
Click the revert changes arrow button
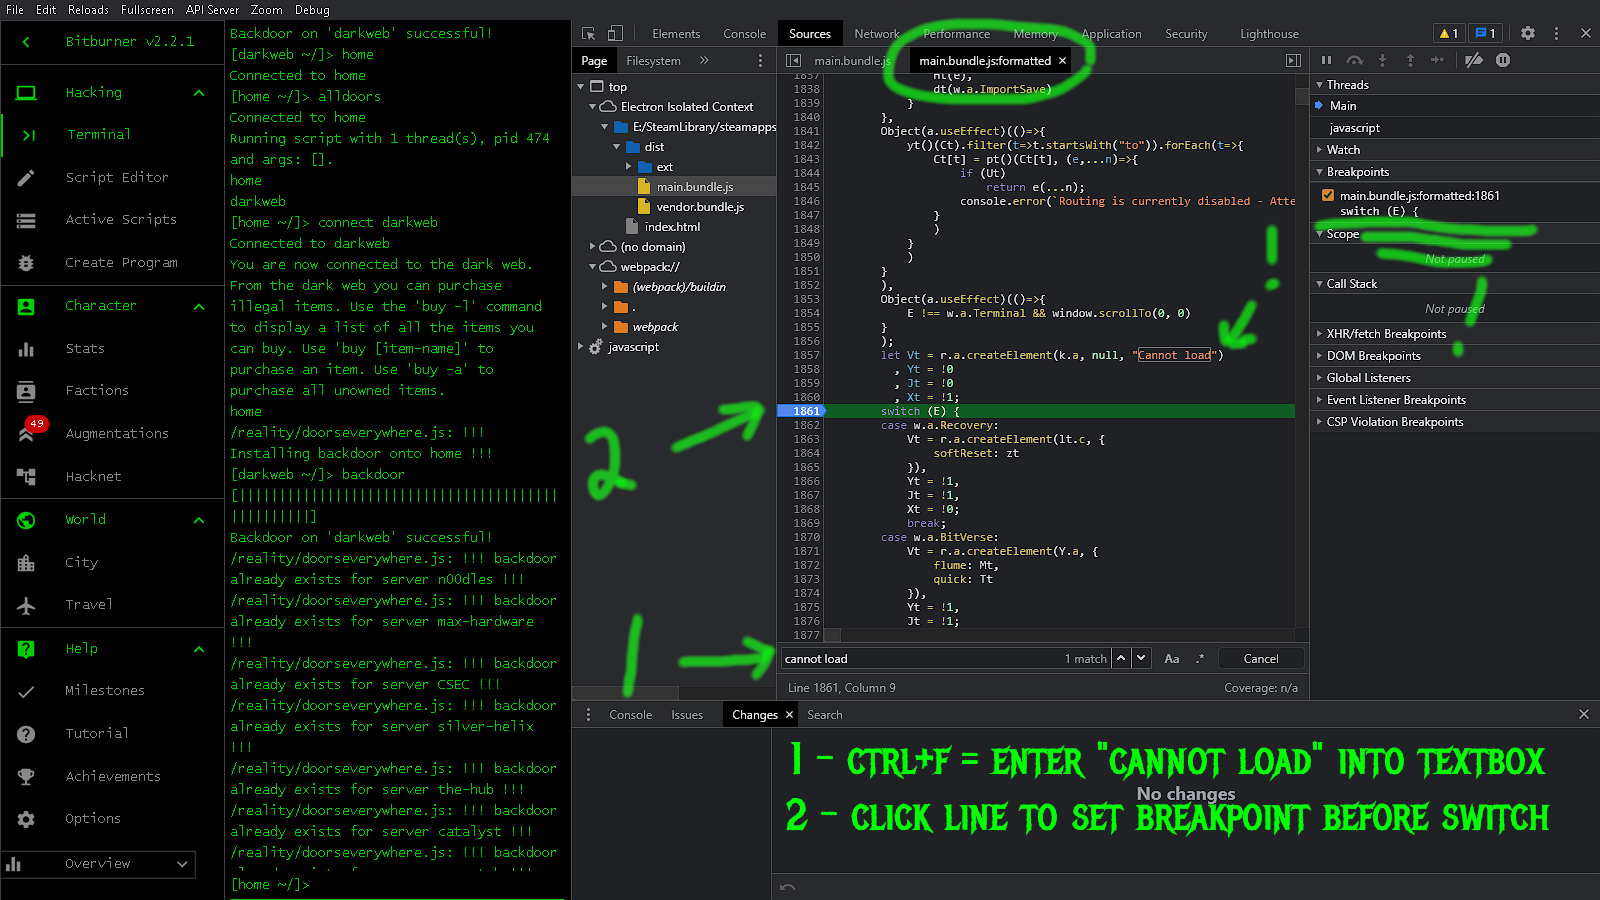pos(787,887)
